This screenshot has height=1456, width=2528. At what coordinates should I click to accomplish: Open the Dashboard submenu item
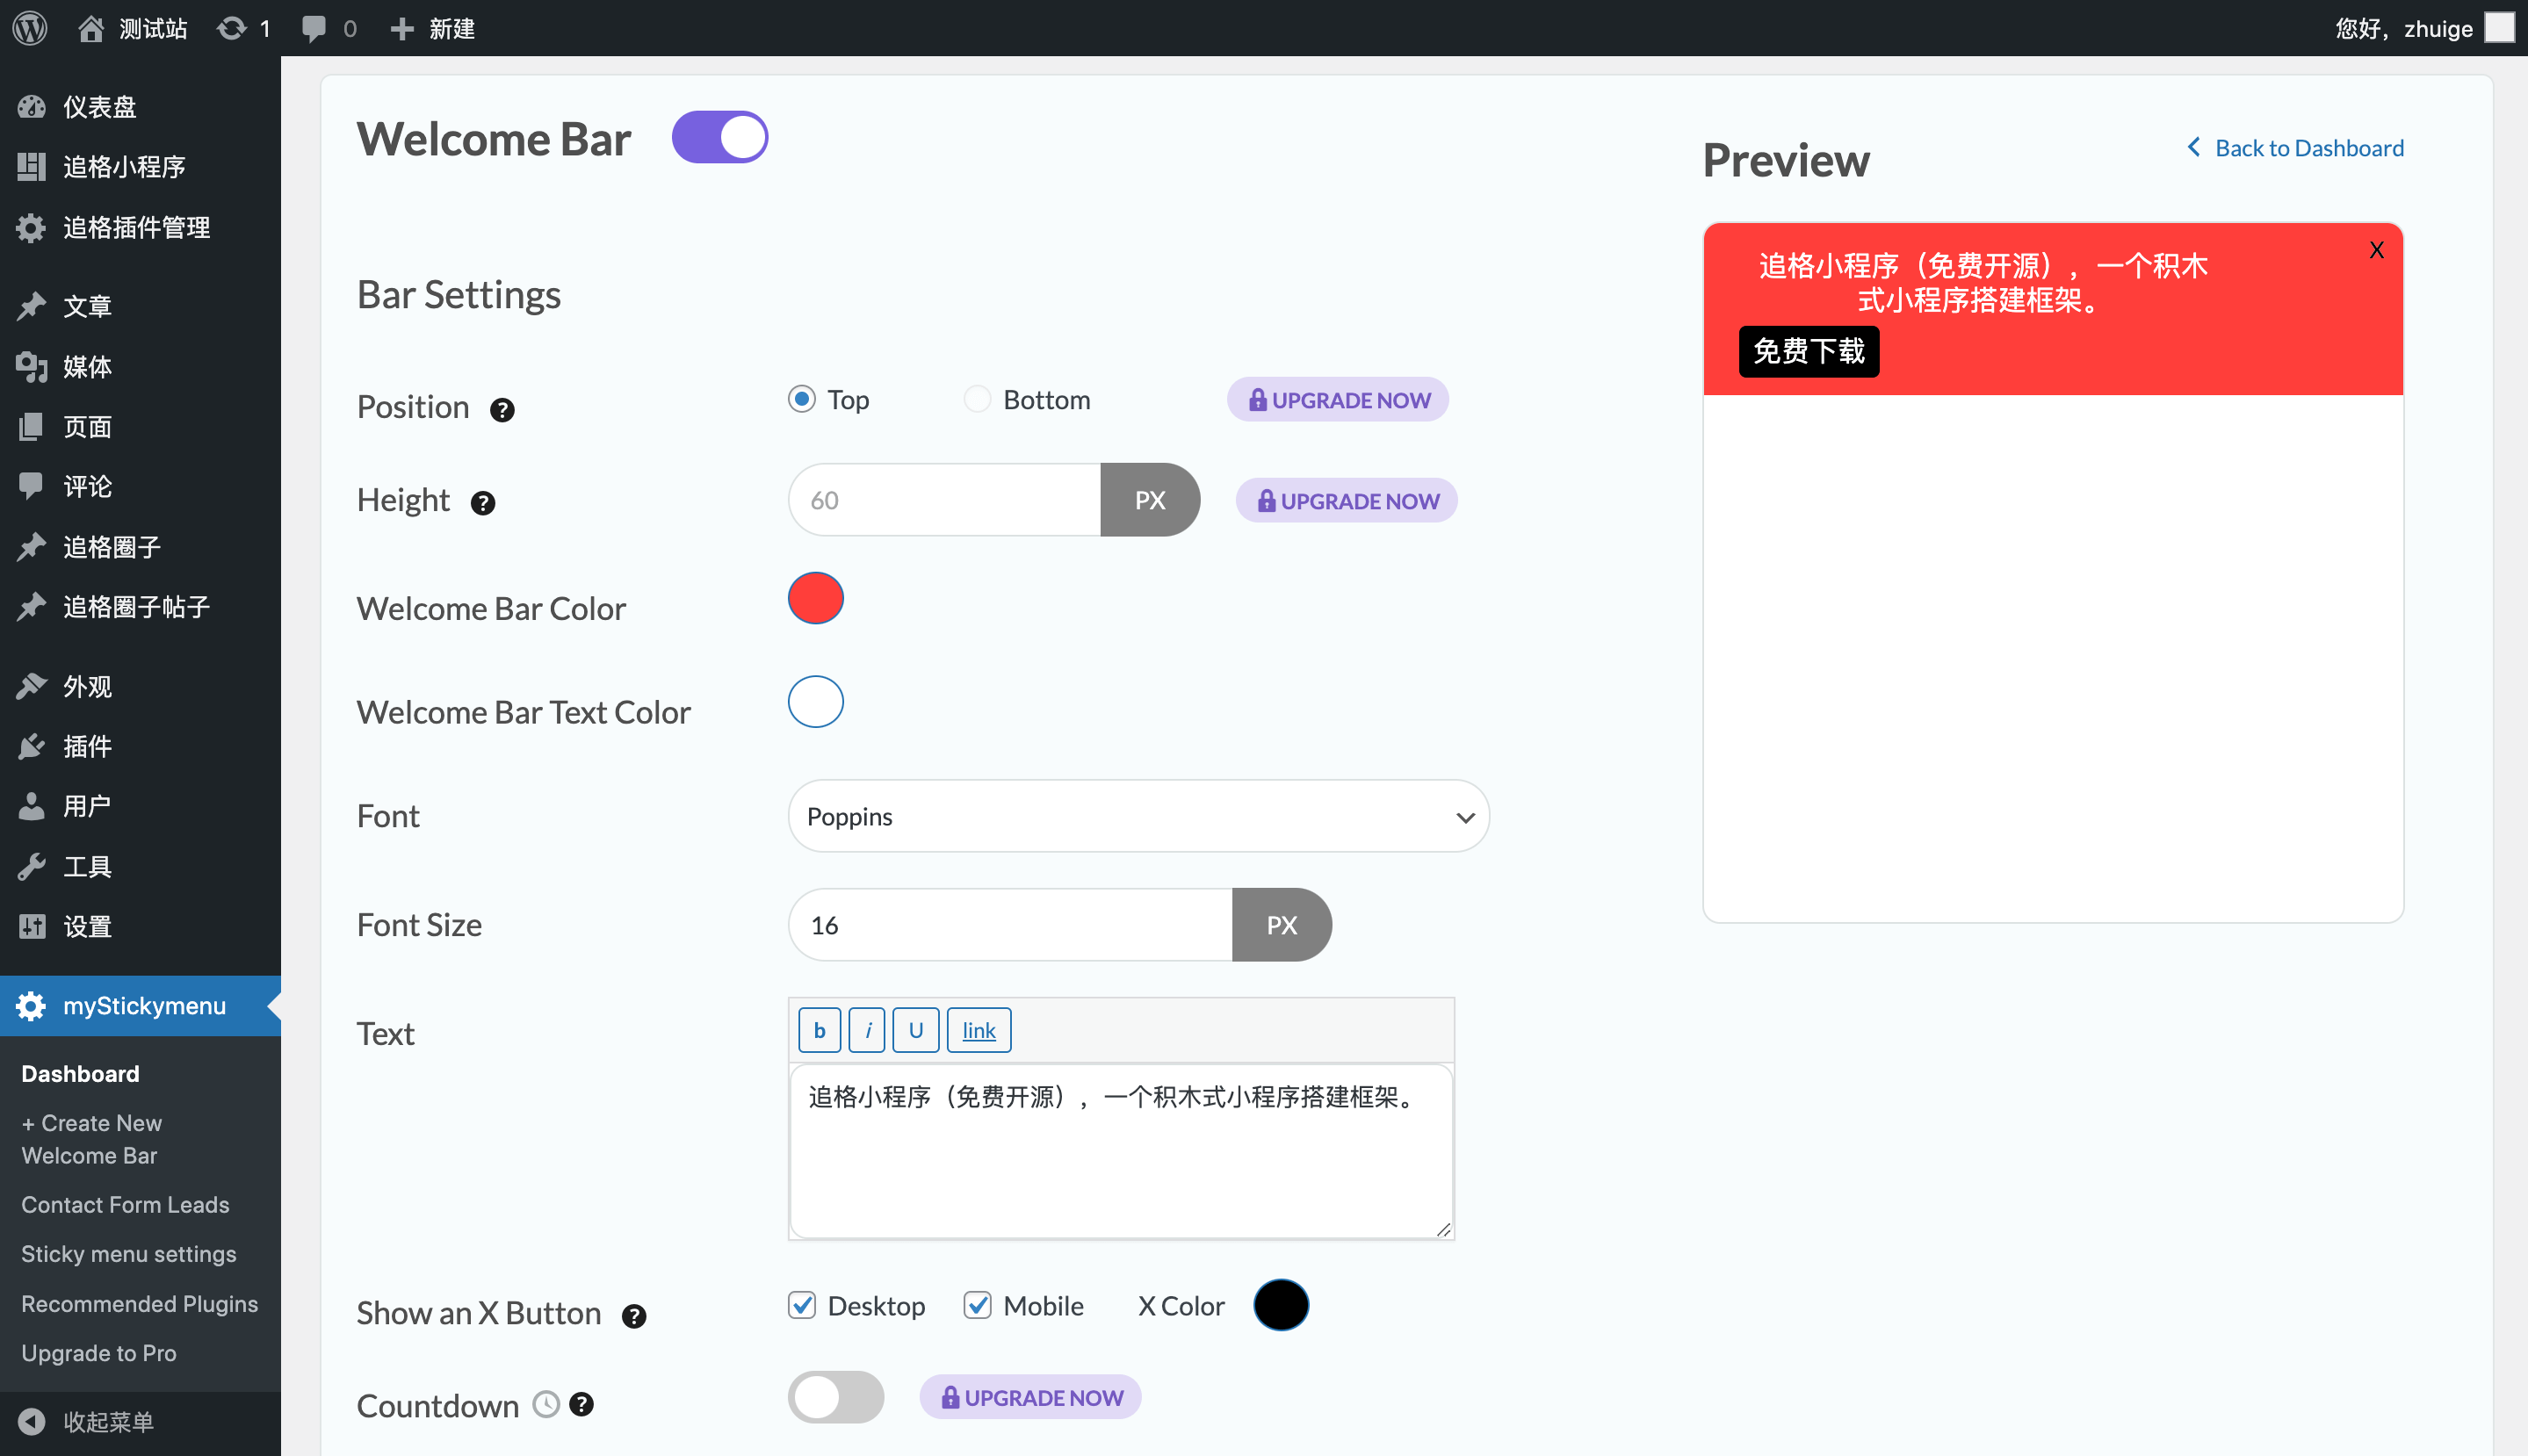click(x=80, y=1073)
